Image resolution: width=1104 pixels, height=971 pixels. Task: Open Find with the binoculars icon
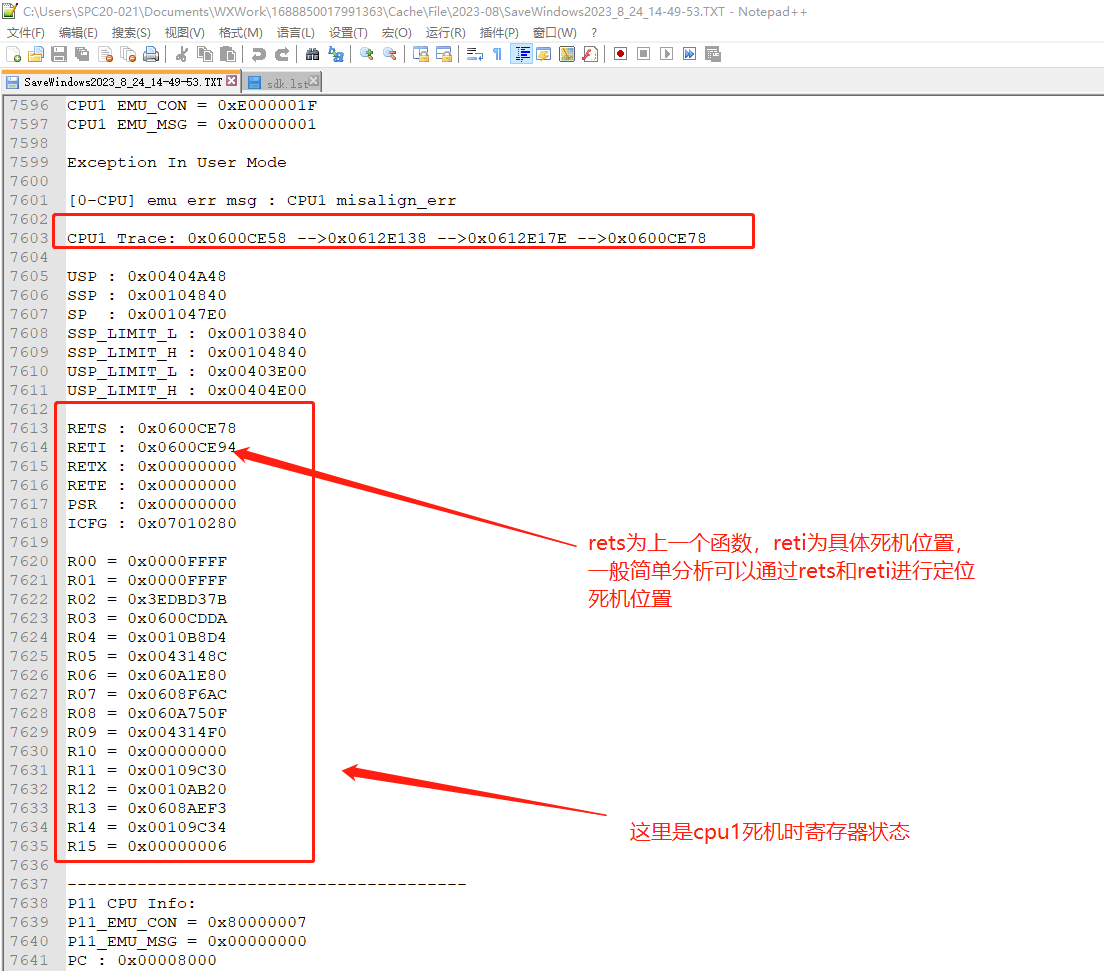coord(313,54)
